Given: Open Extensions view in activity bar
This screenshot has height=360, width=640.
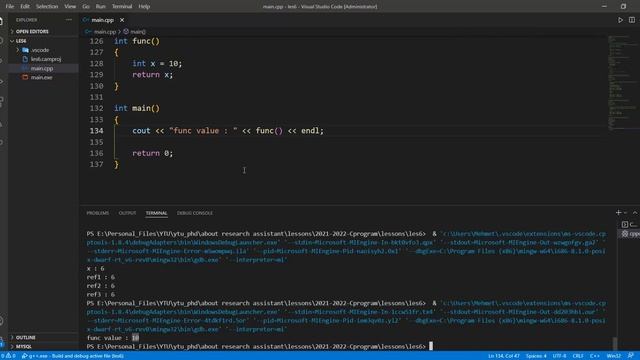Looking at the screenshot, I should tap(2, 101).
